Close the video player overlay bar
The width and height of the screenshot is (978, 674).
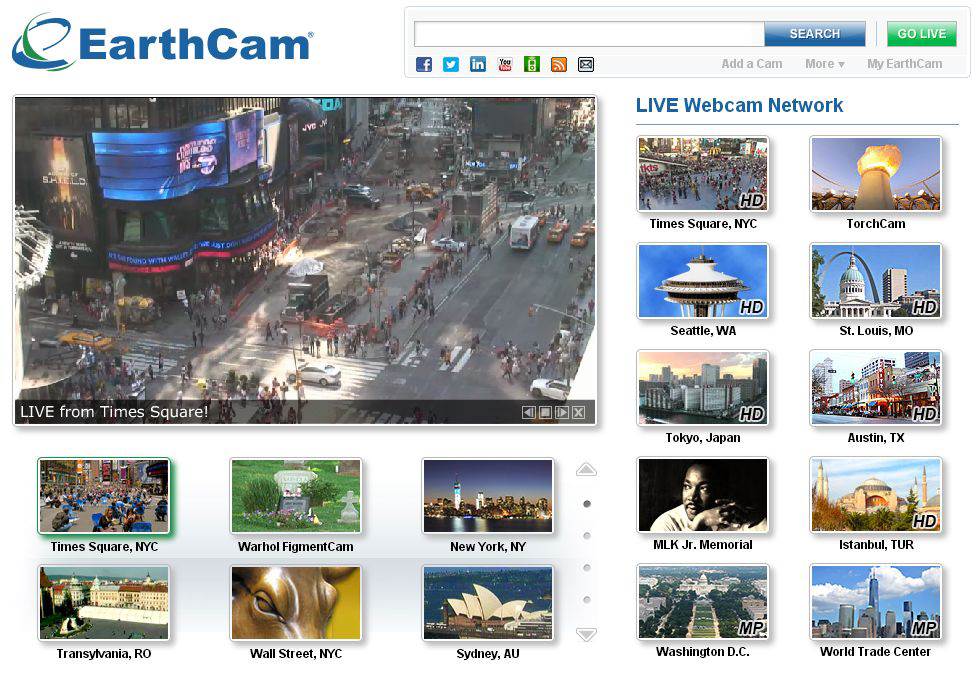pyautogui.click(x=579, y=412)
